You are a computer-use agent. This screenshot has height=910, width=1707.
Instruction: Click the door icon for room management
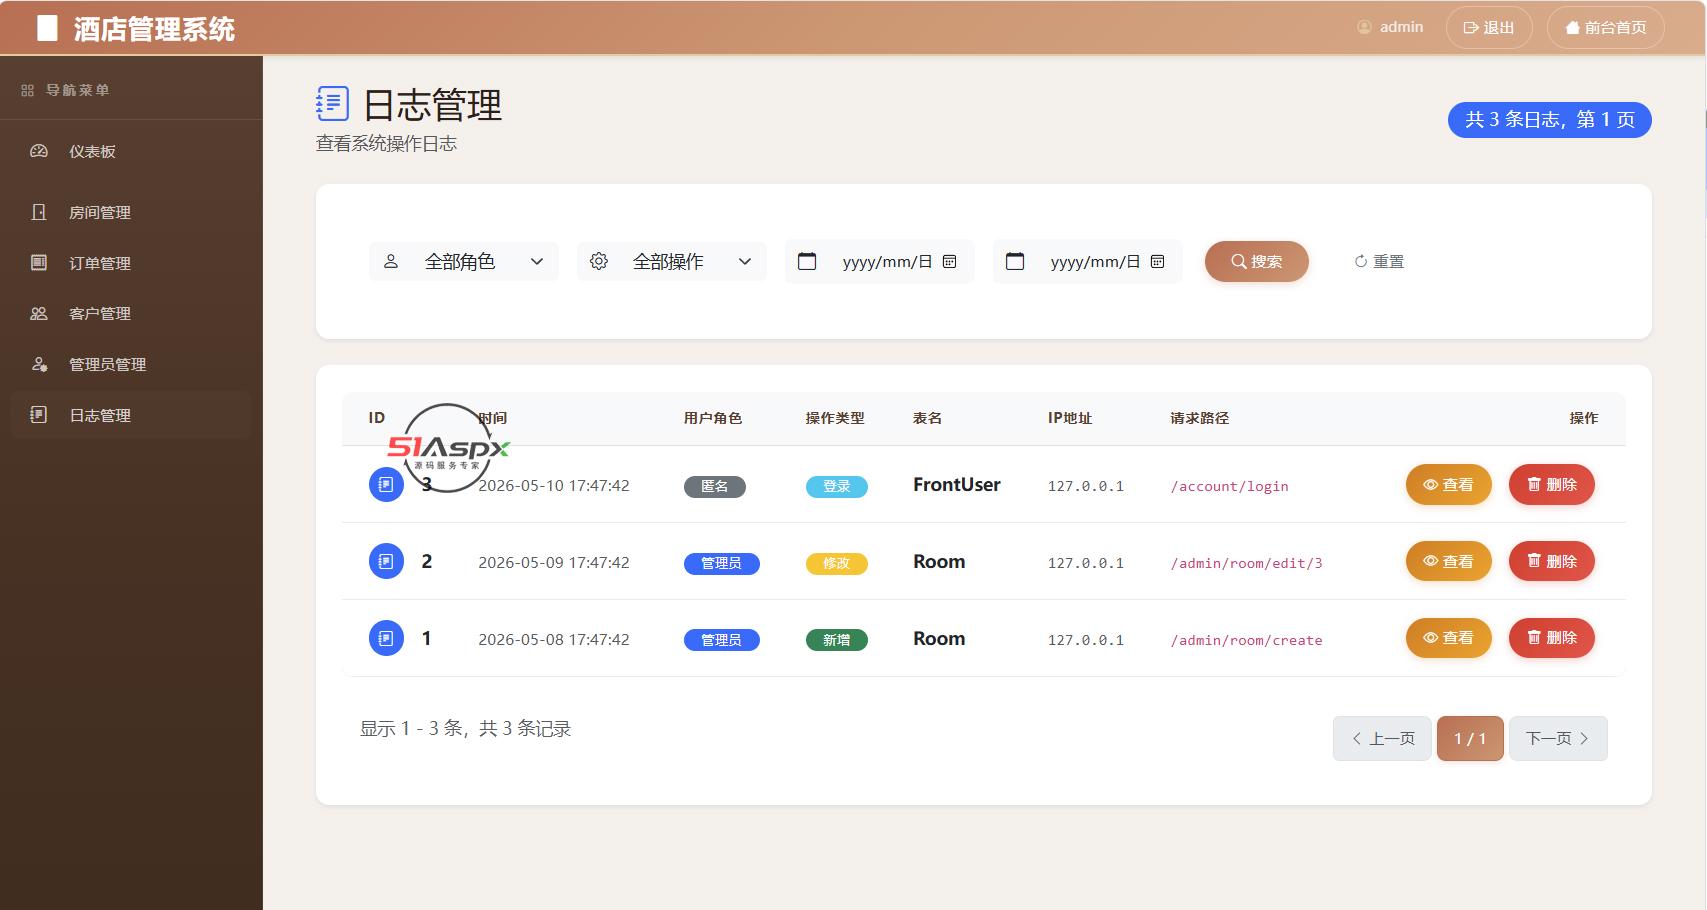tap(39, 212)
